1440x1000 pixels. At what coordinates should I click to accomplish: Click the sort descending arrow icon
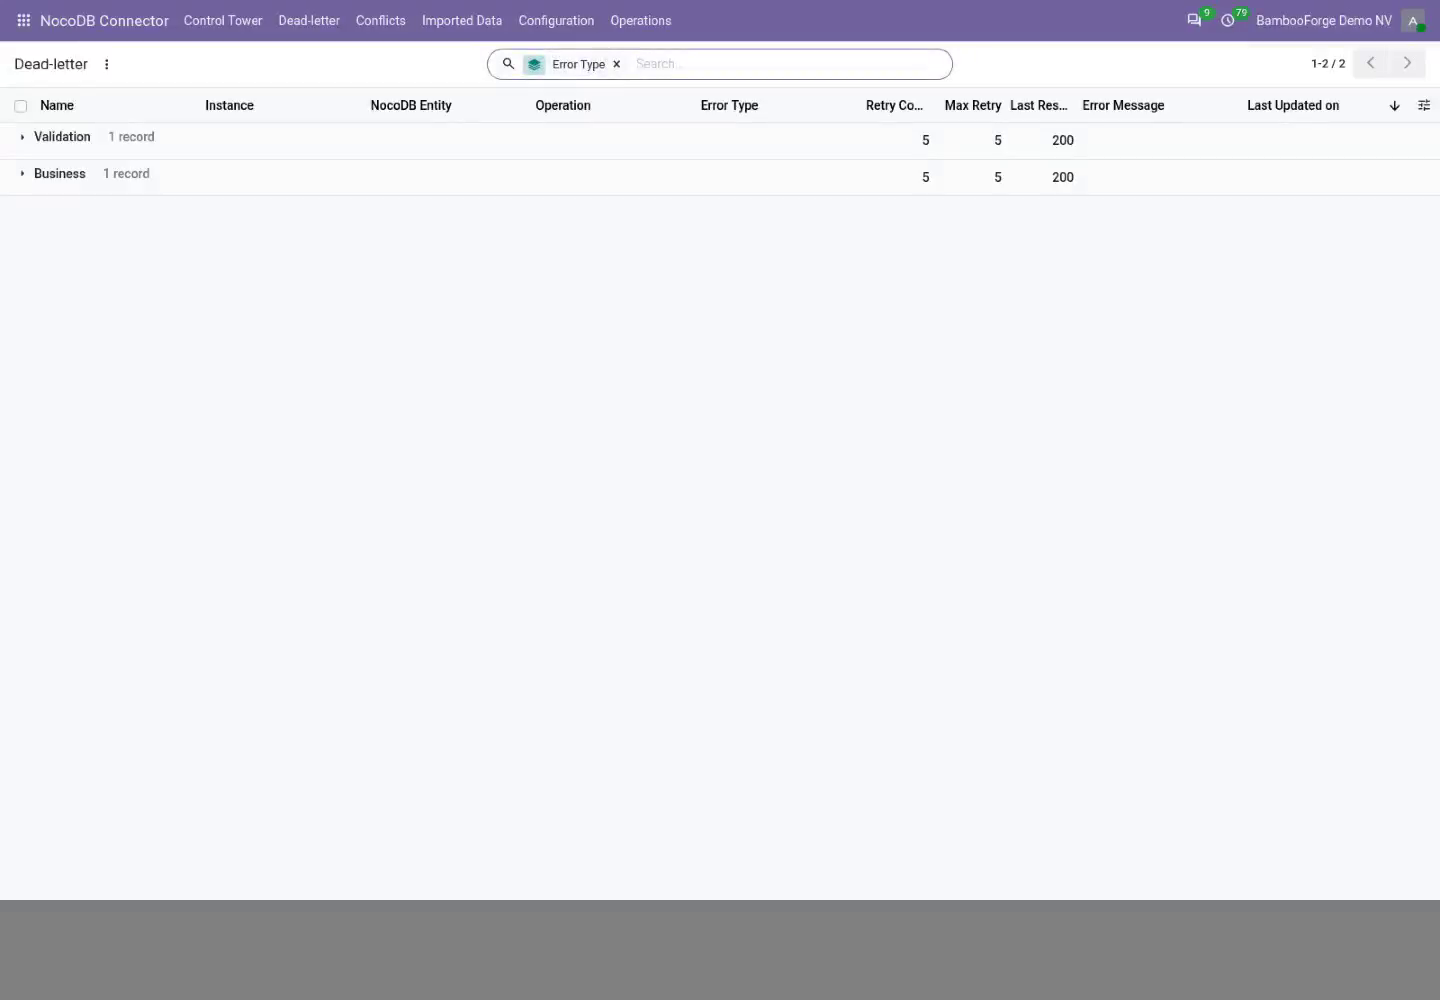tap(1394, 106)
